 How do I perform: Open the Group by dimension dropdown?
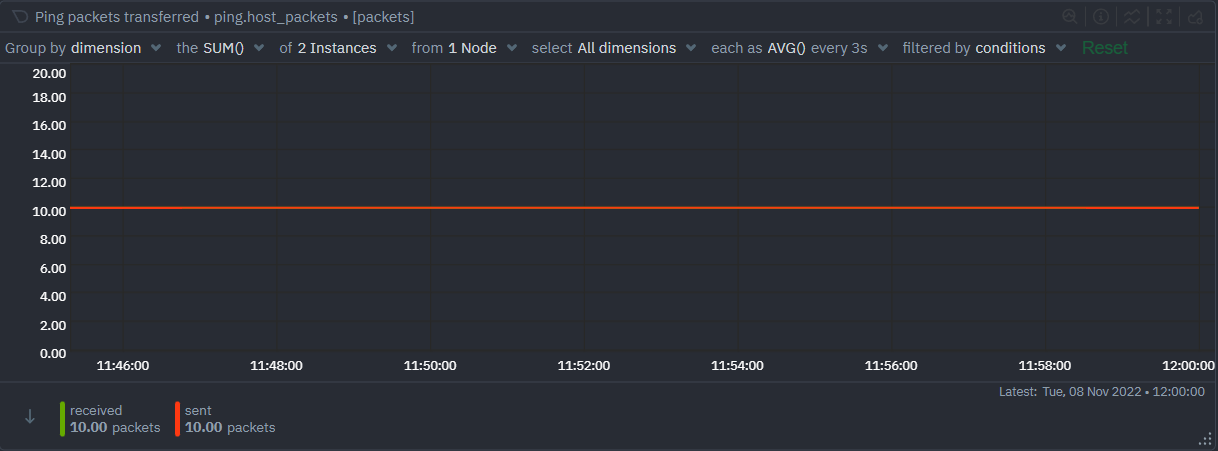coord(83,48)
